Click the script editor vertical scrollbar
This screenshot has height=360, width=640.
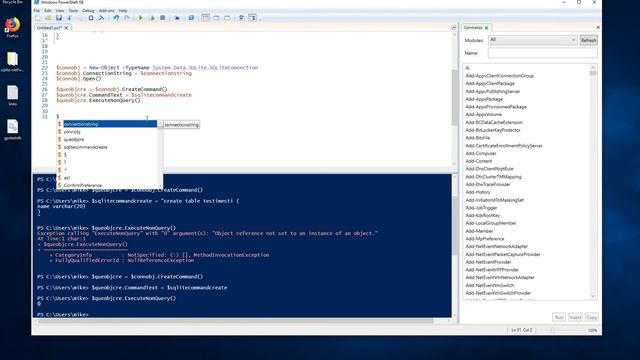click(x=454, y=98)
